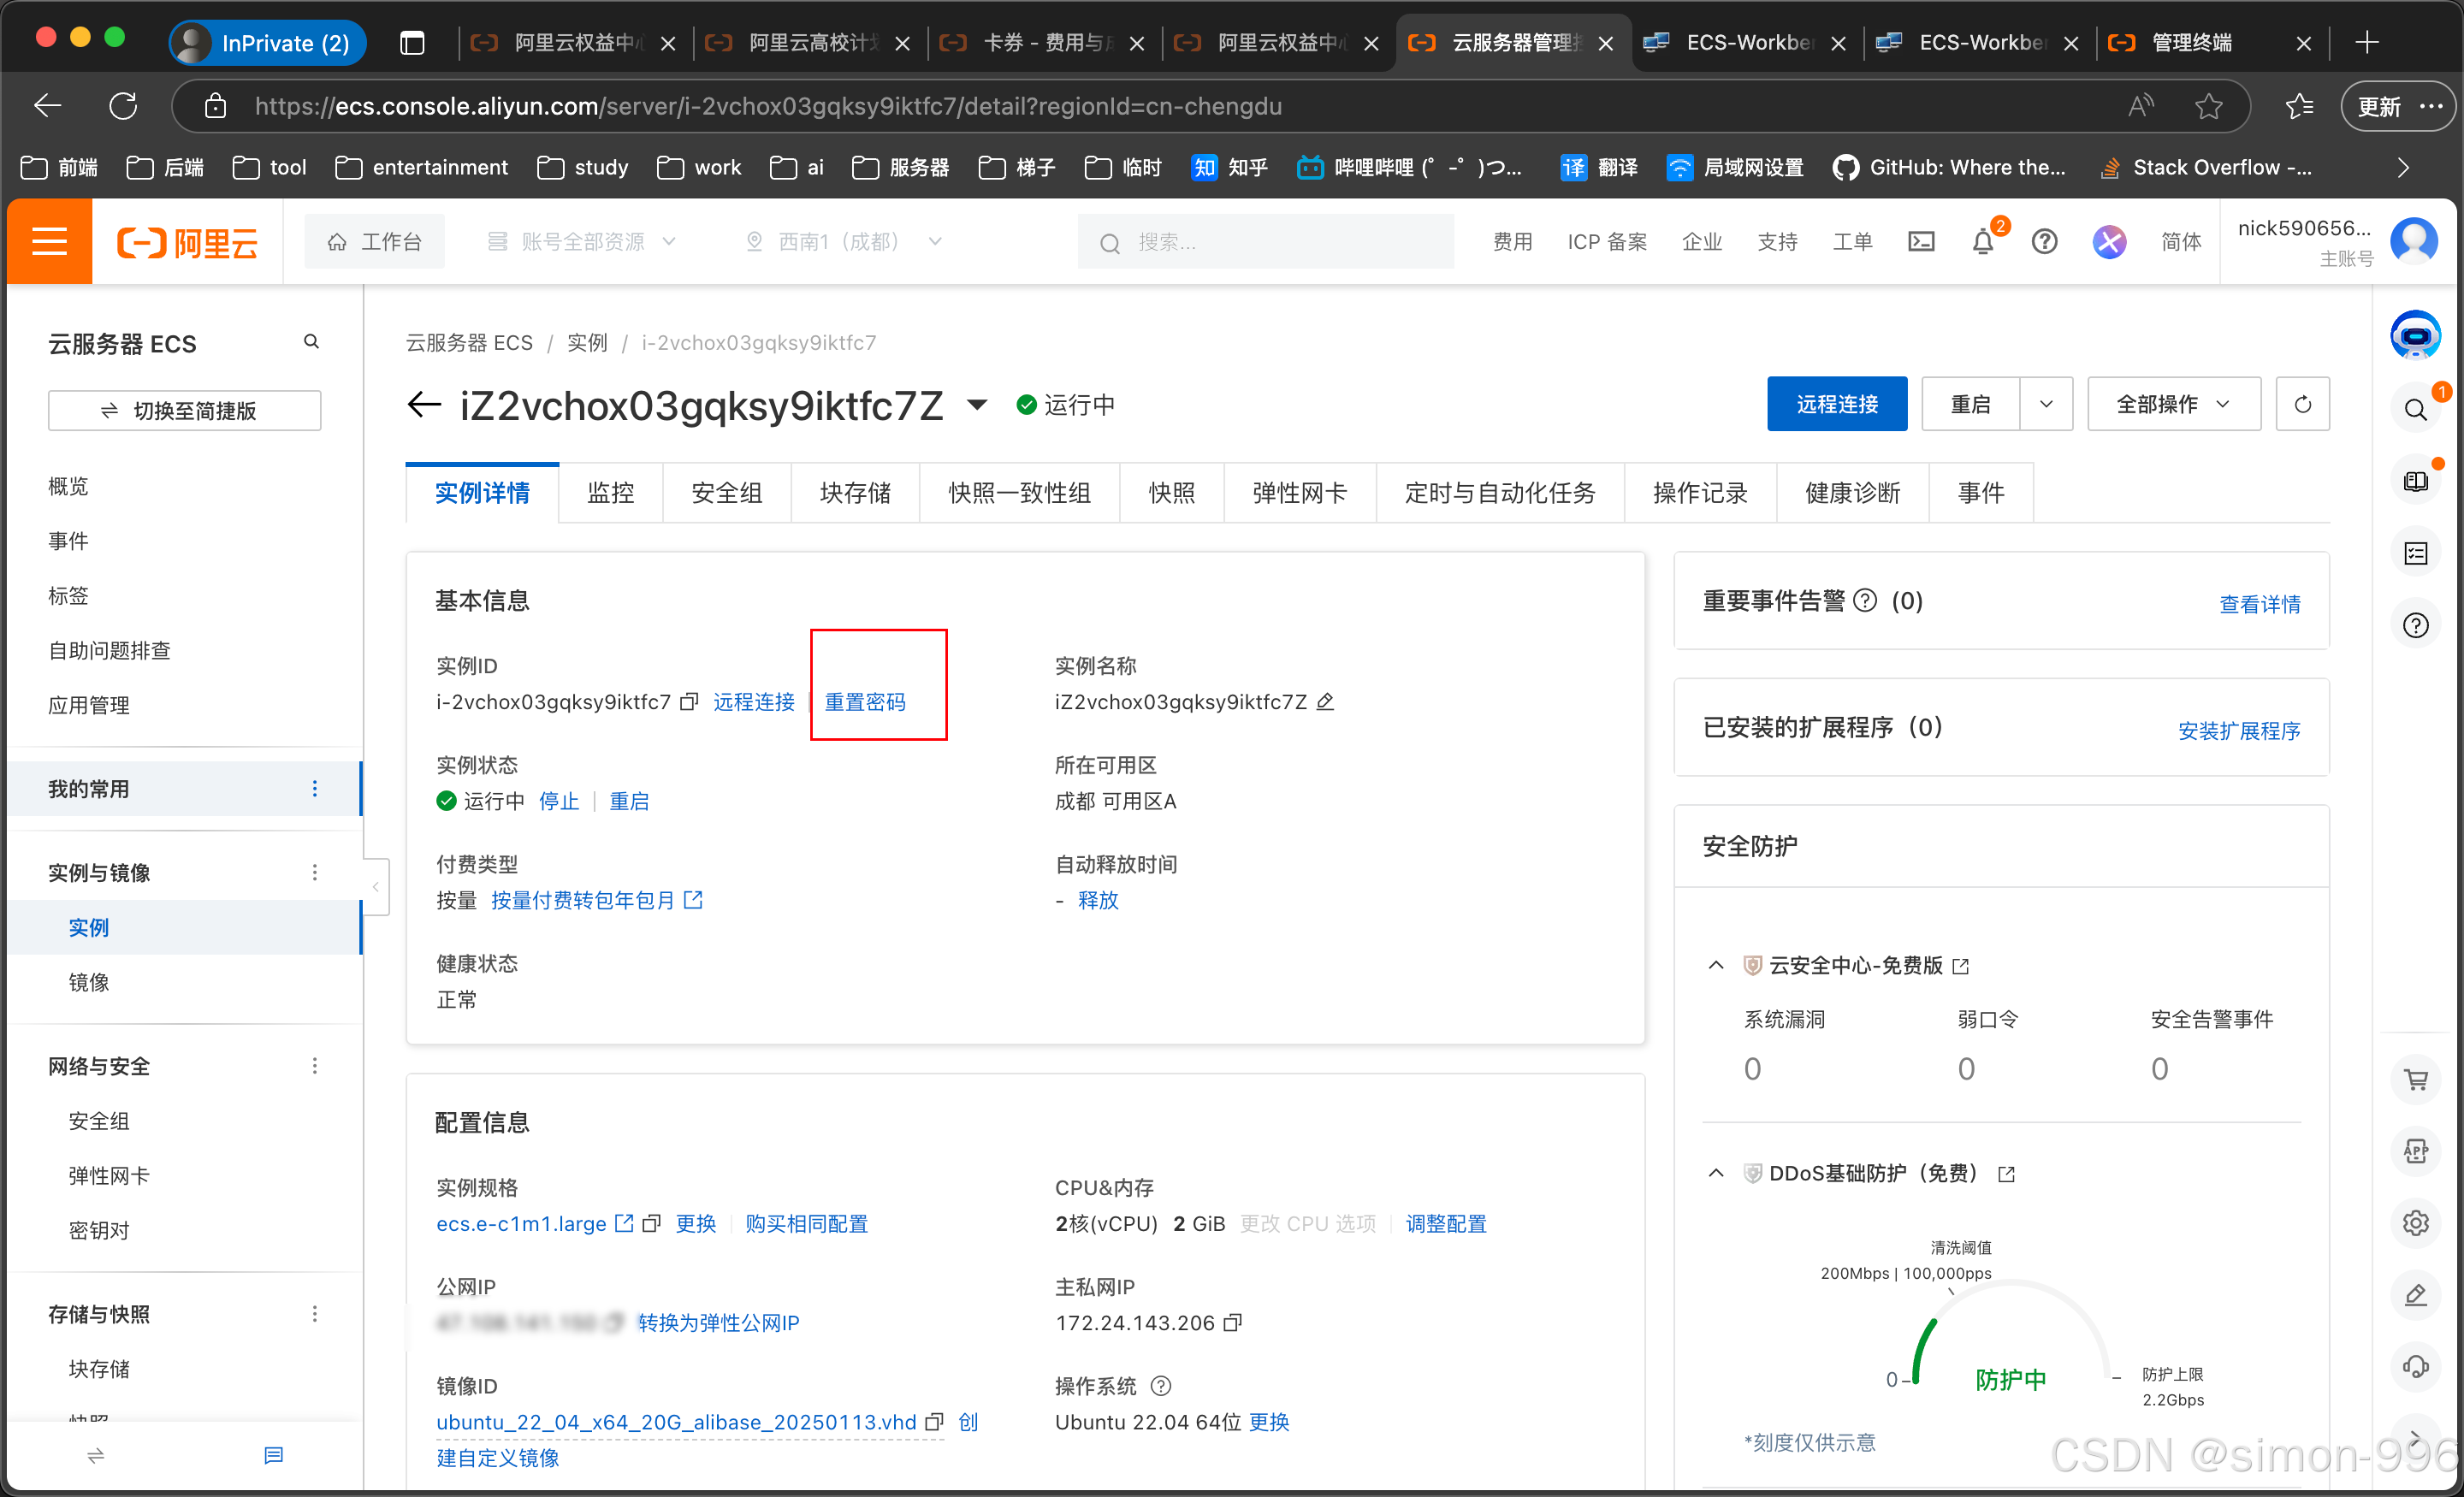Edit the instance name pencil icon

click(x=1325, y=702)
